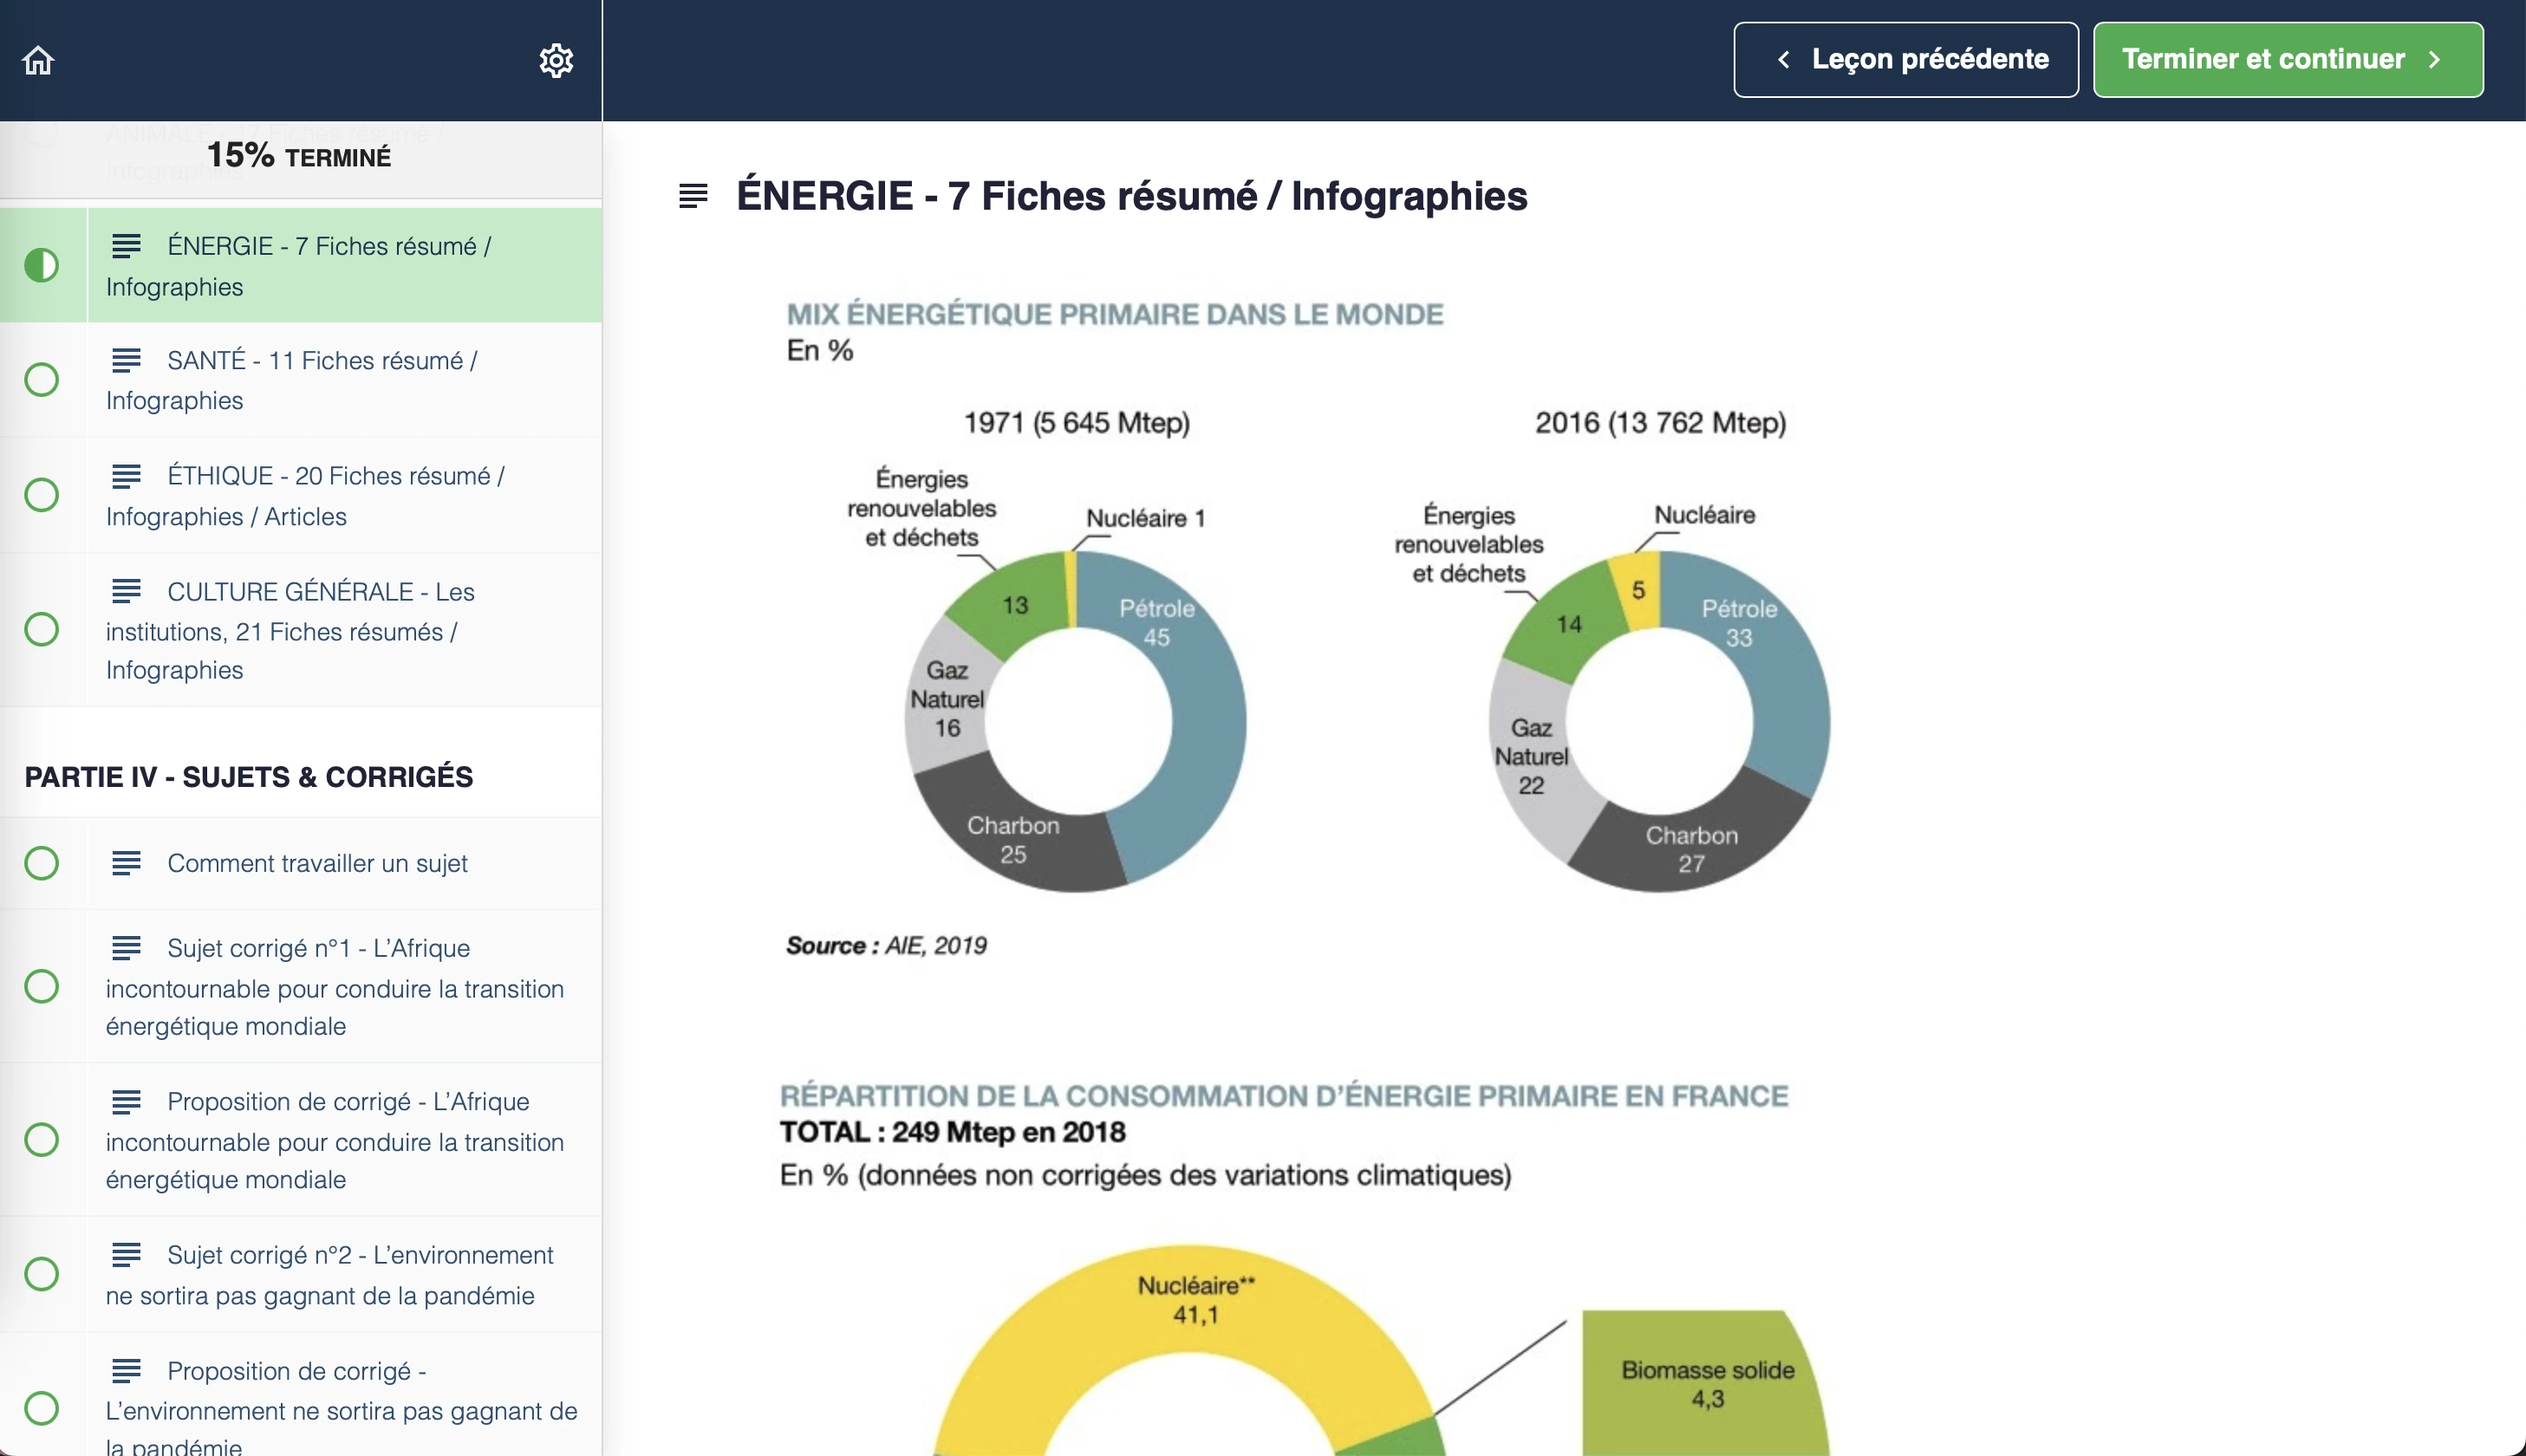Click the text icon of Comment travailler un sujet
The height and width of the screenshot is (1456, 2526).
(126, 863)
